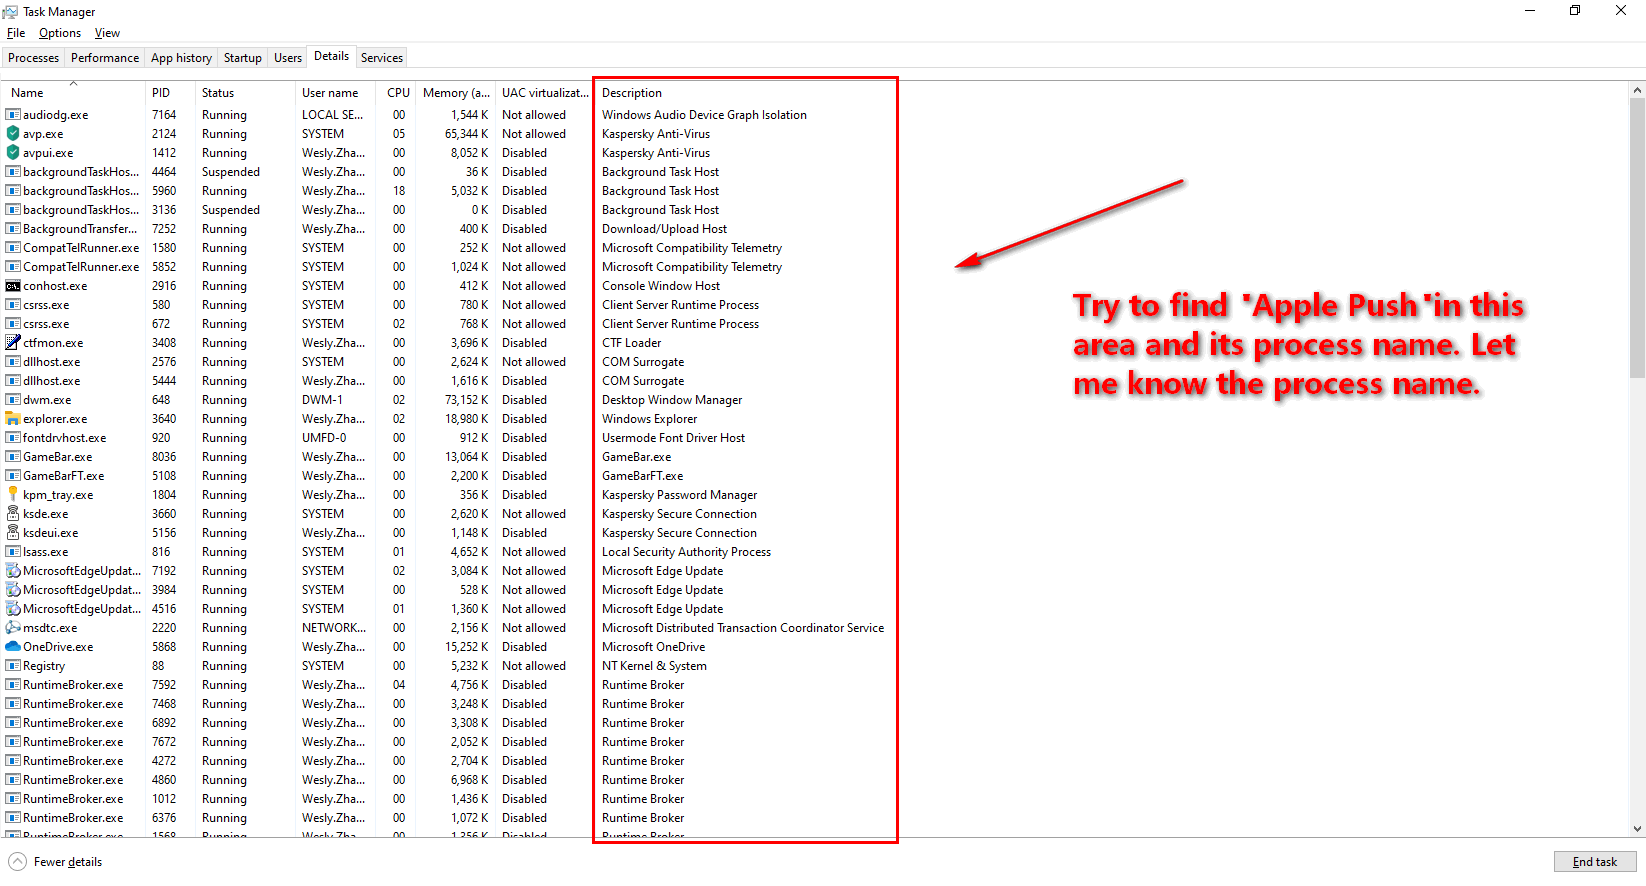Click the fontdrvhost.exe process icon
The width and height of the screenshot is (1646, 886).
click(13, 438)
